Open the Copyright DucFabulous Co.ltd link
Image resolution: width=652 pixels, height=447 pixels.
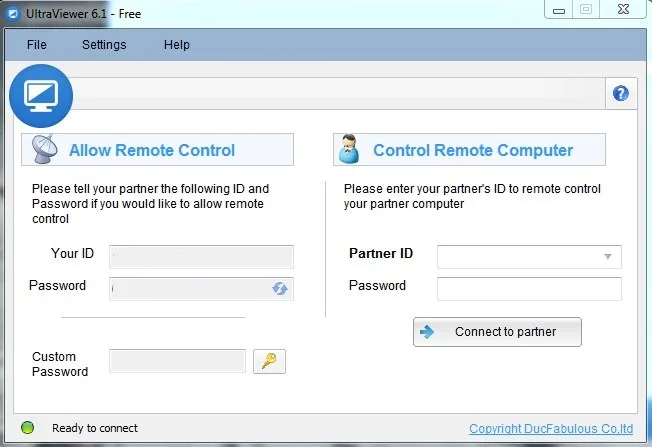(551, 429)
